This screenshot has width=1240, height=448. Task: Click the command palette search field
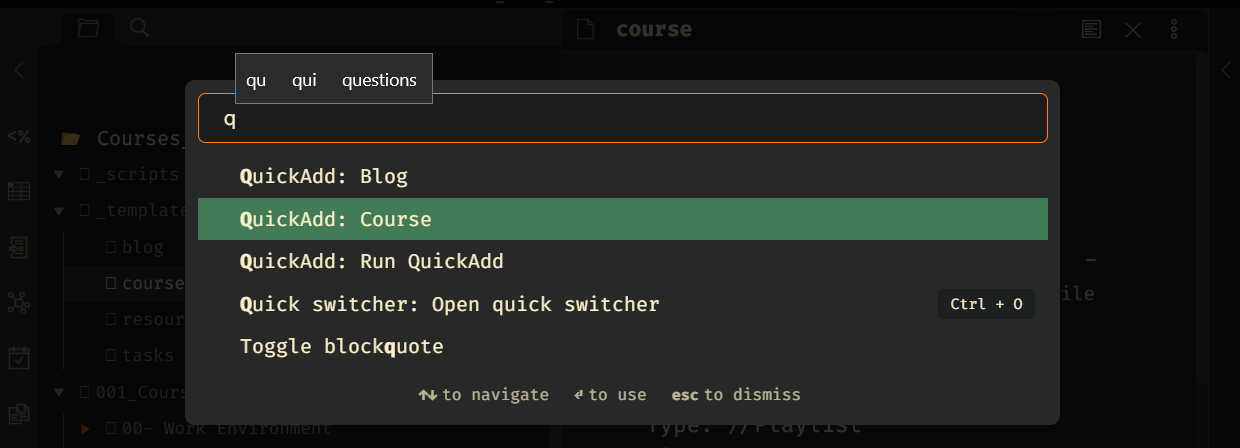click(623, 118)
